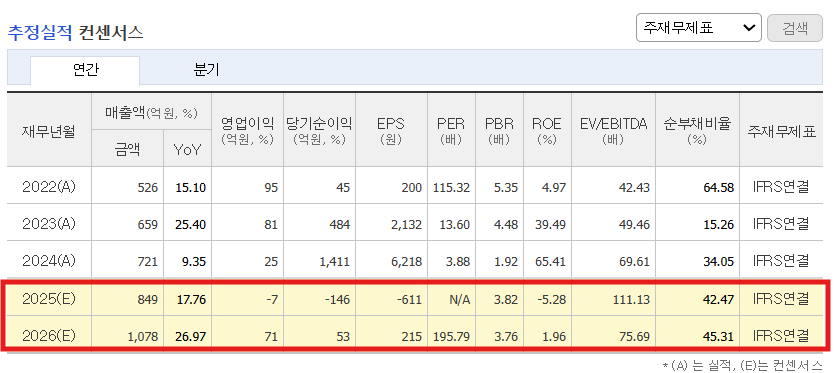The width and height of the screenshot is (837, 373).
Task: Click the 2023 EPS value 2,132
Action: [407, 225]
